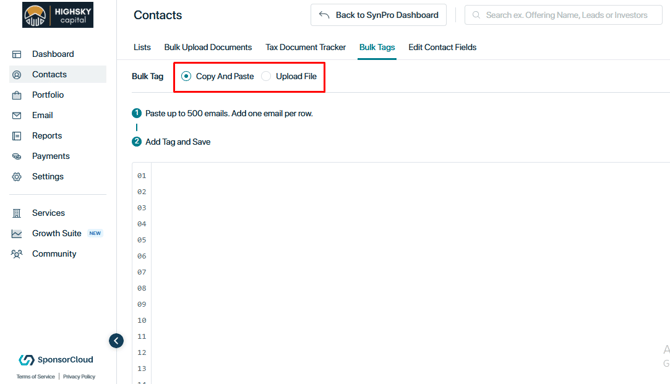Select the Copy And Paste radio option

click(x=186, y=76)
